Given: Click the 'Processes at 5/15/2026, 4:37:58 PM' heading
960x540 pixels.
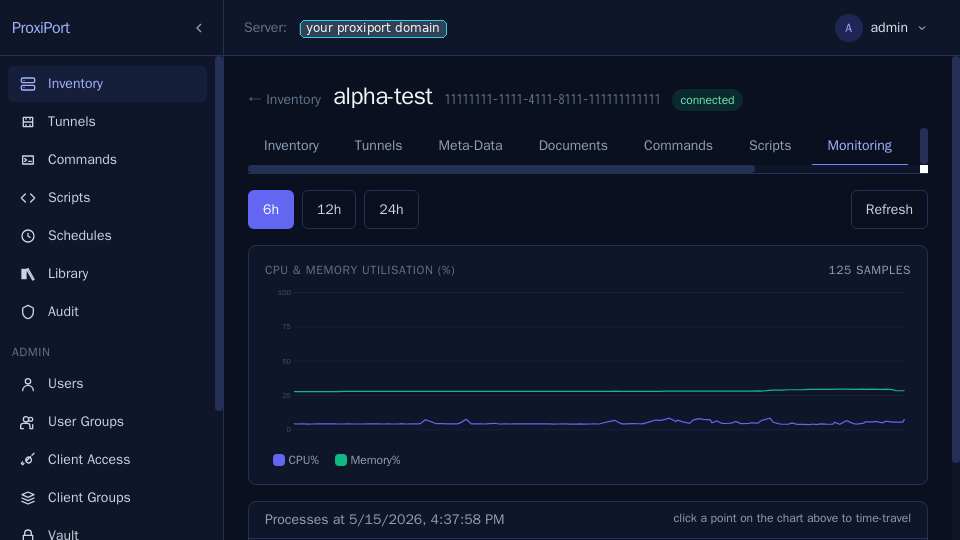Looking at the screenshot, I should [384, 520].
